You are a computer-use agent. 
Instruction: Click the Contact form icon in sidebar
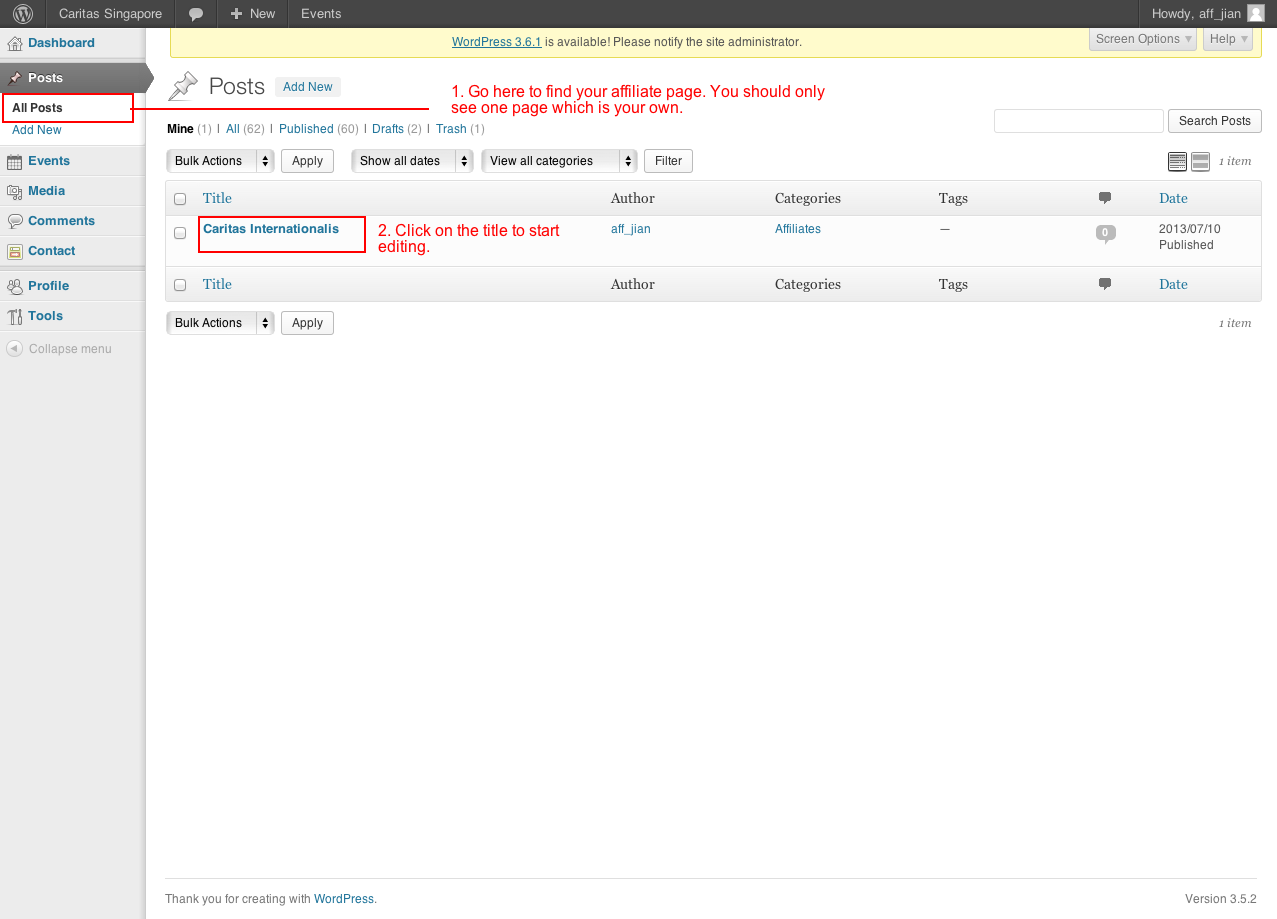click(15, 251)
